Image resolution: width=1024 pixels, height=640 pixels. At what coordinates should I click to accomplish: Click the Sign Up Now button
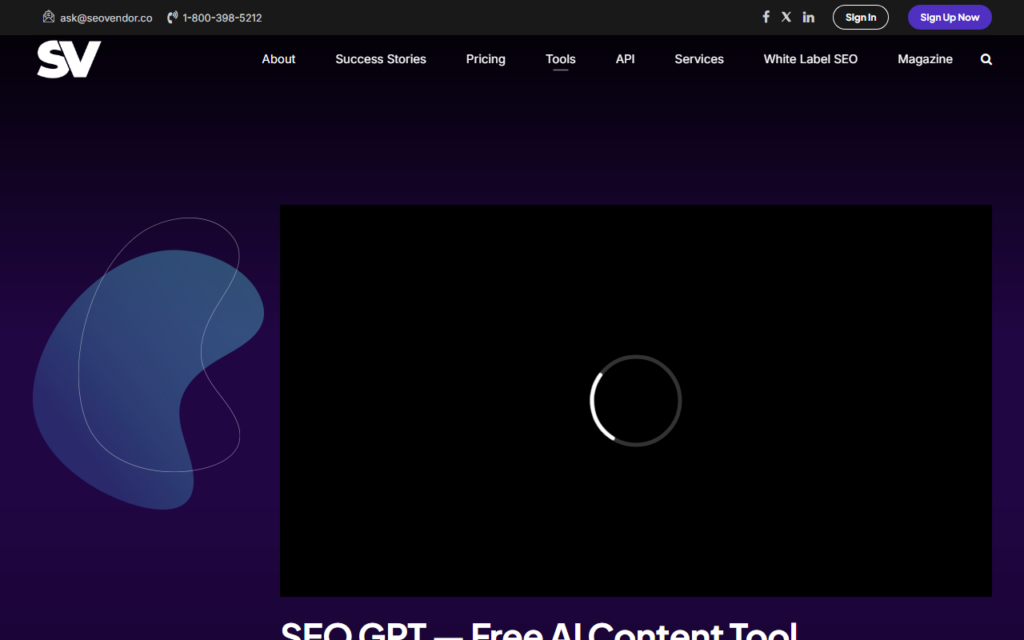[x=950, y=18]
